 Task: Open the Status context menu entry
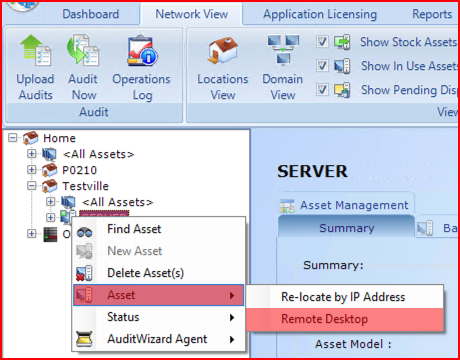[x=159, y=317]
